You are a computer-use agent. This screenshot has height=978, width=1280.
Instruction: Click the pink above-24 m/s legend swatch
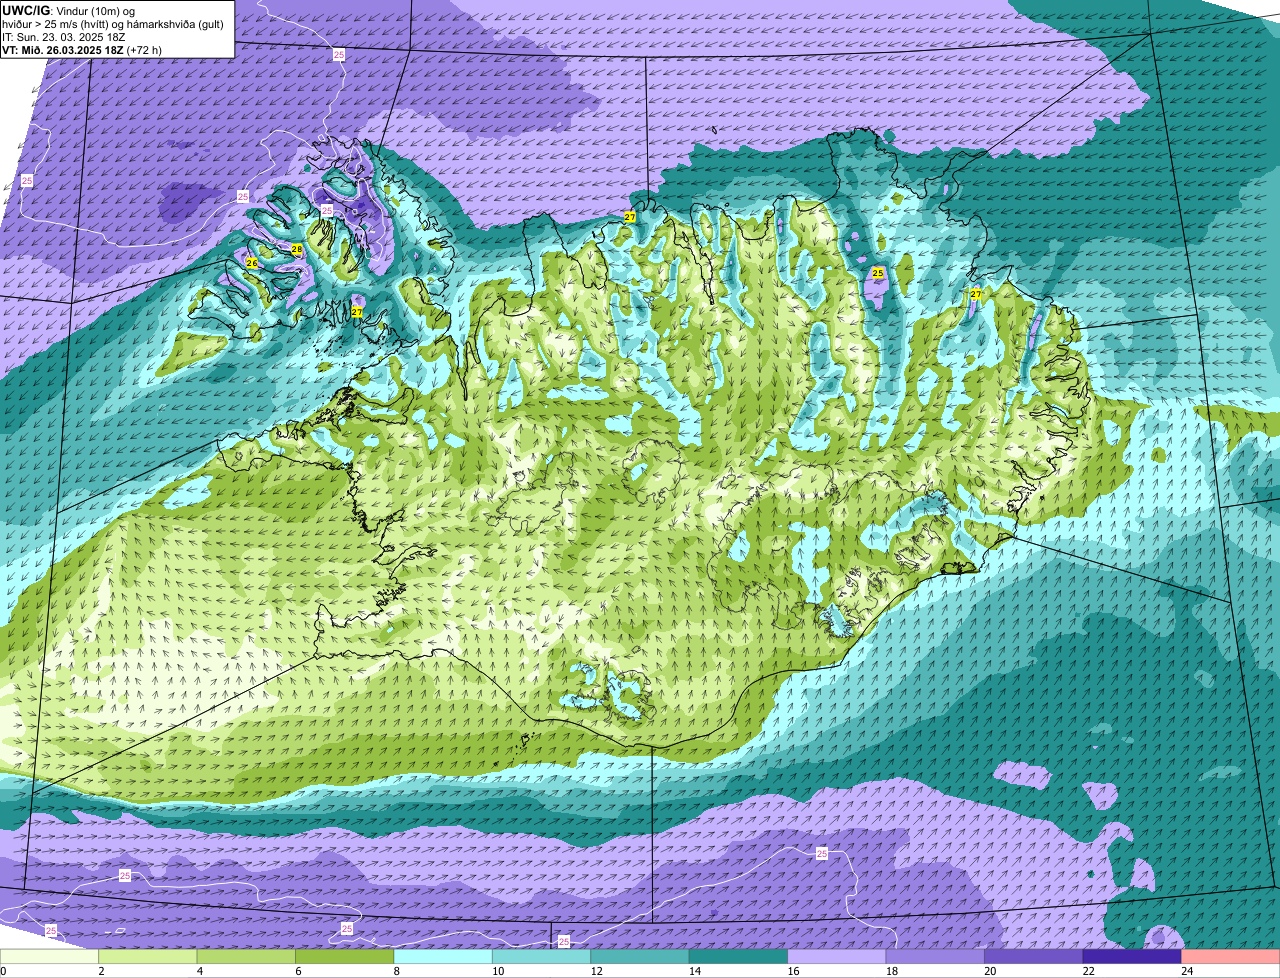(1231, 956)
